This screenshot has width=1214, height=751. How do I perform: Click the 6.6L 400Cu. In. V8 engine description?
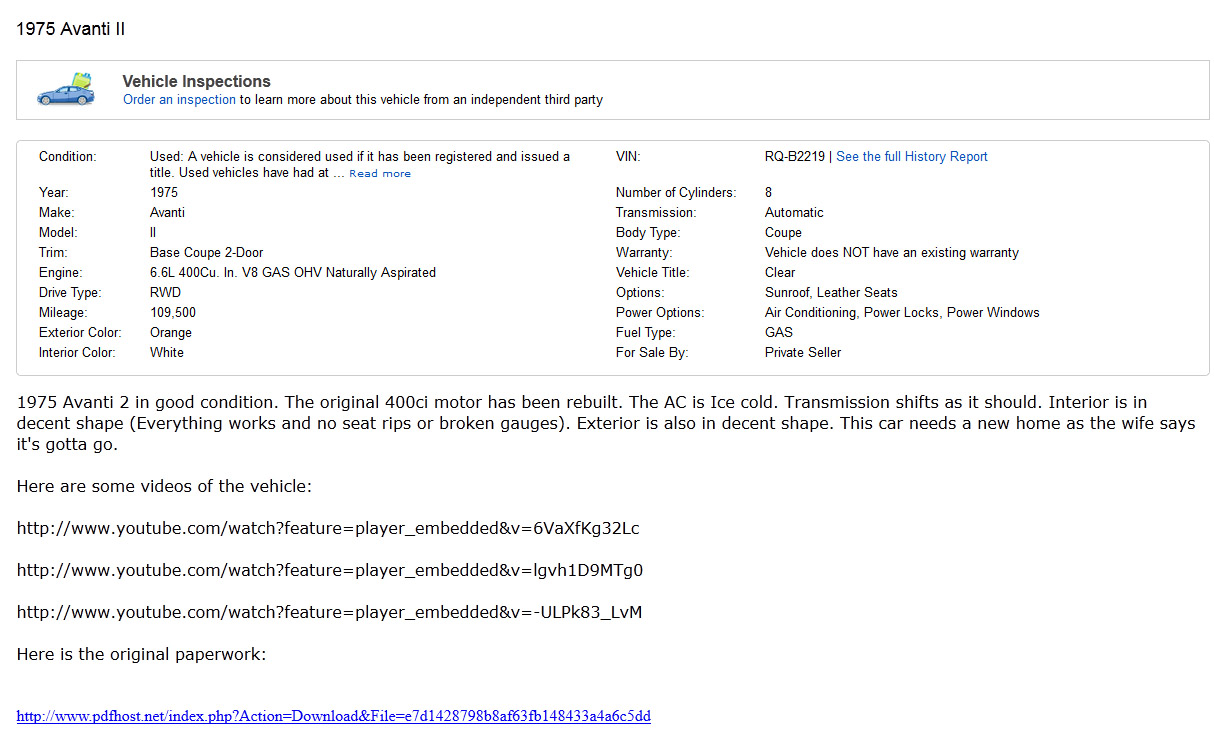pos(292,273)
